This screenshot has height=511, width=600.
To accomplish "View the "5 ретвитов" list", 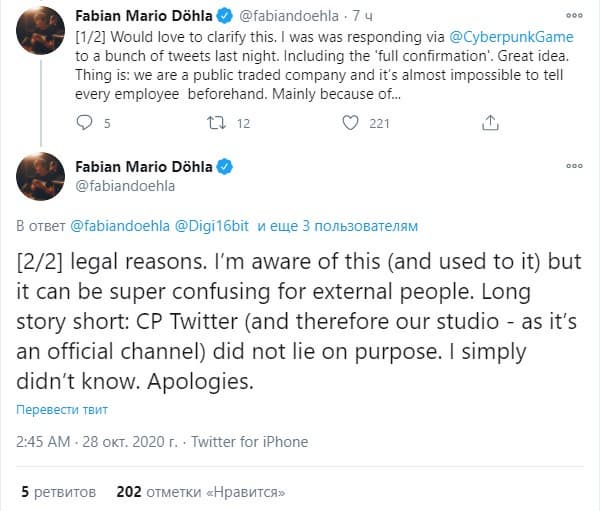I will click(58, 492).
